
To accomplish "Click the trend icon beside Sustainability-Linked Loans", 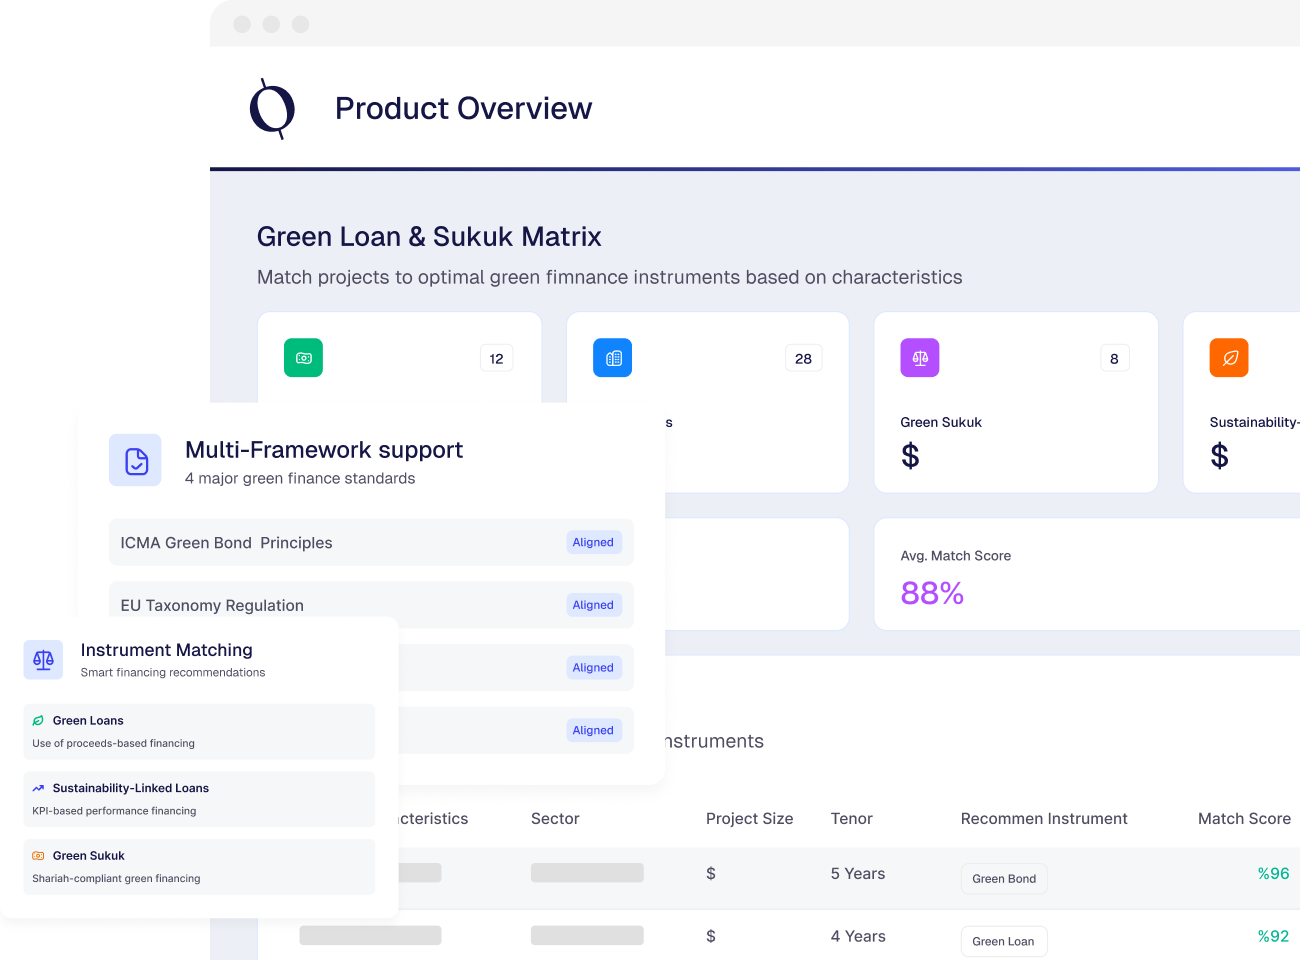I will point(38,788).
